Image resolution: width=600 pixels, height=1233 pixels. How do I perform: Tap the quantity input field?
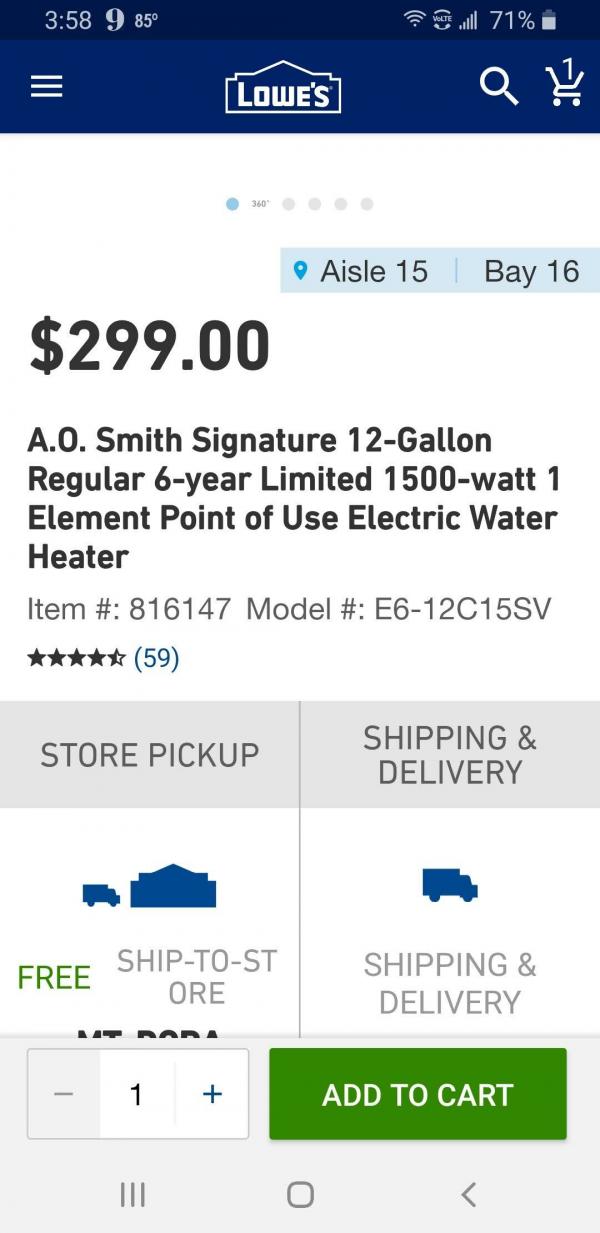pyautogui.click(x=137, y=1094)
